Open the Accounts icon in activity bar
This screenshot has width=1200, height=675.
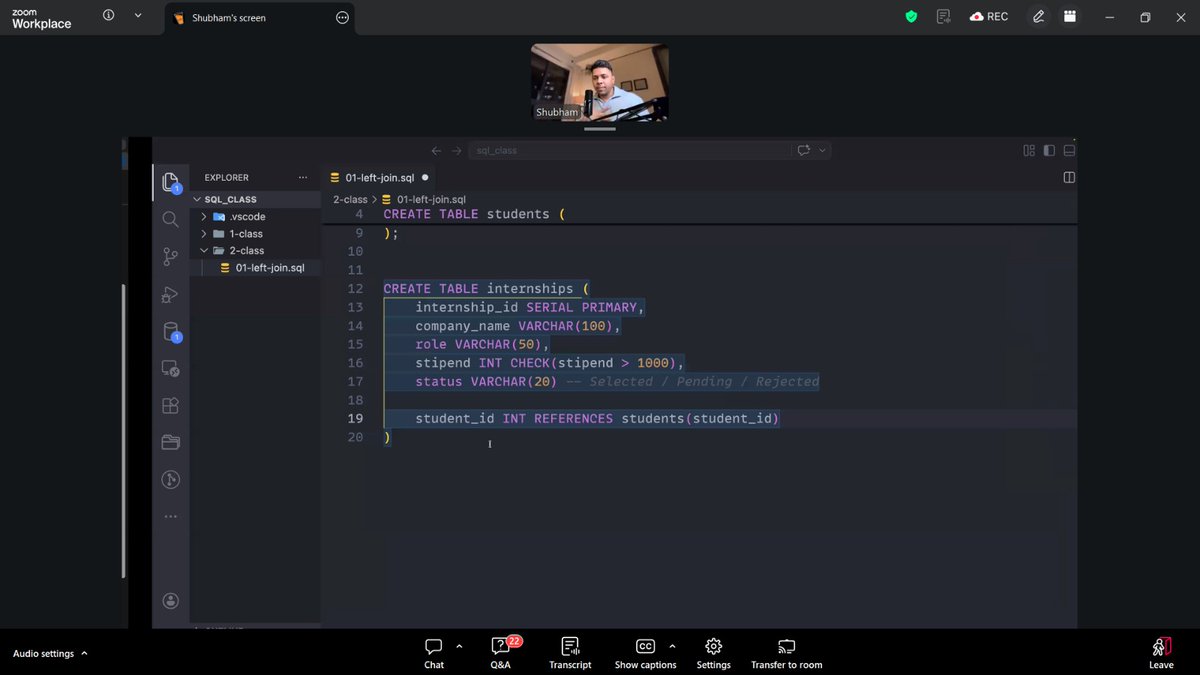pyautogui.click(x=170, y=601)
